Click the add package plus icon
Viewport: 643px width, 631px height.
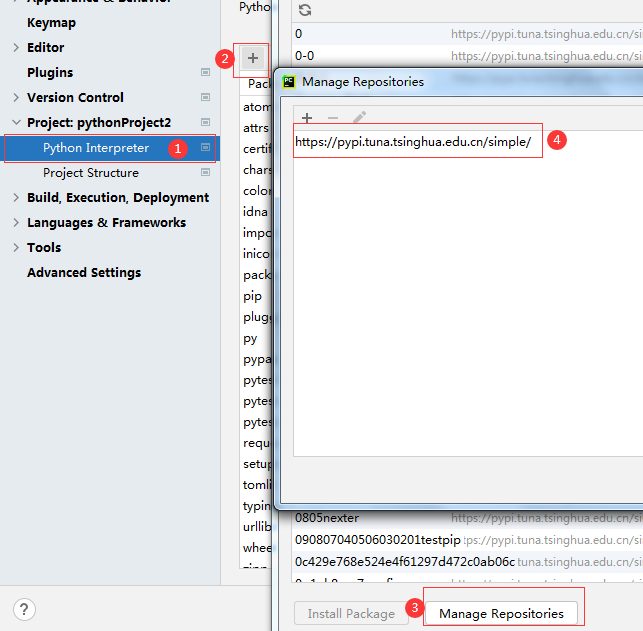pyautogui.click(x=253, y=58)
